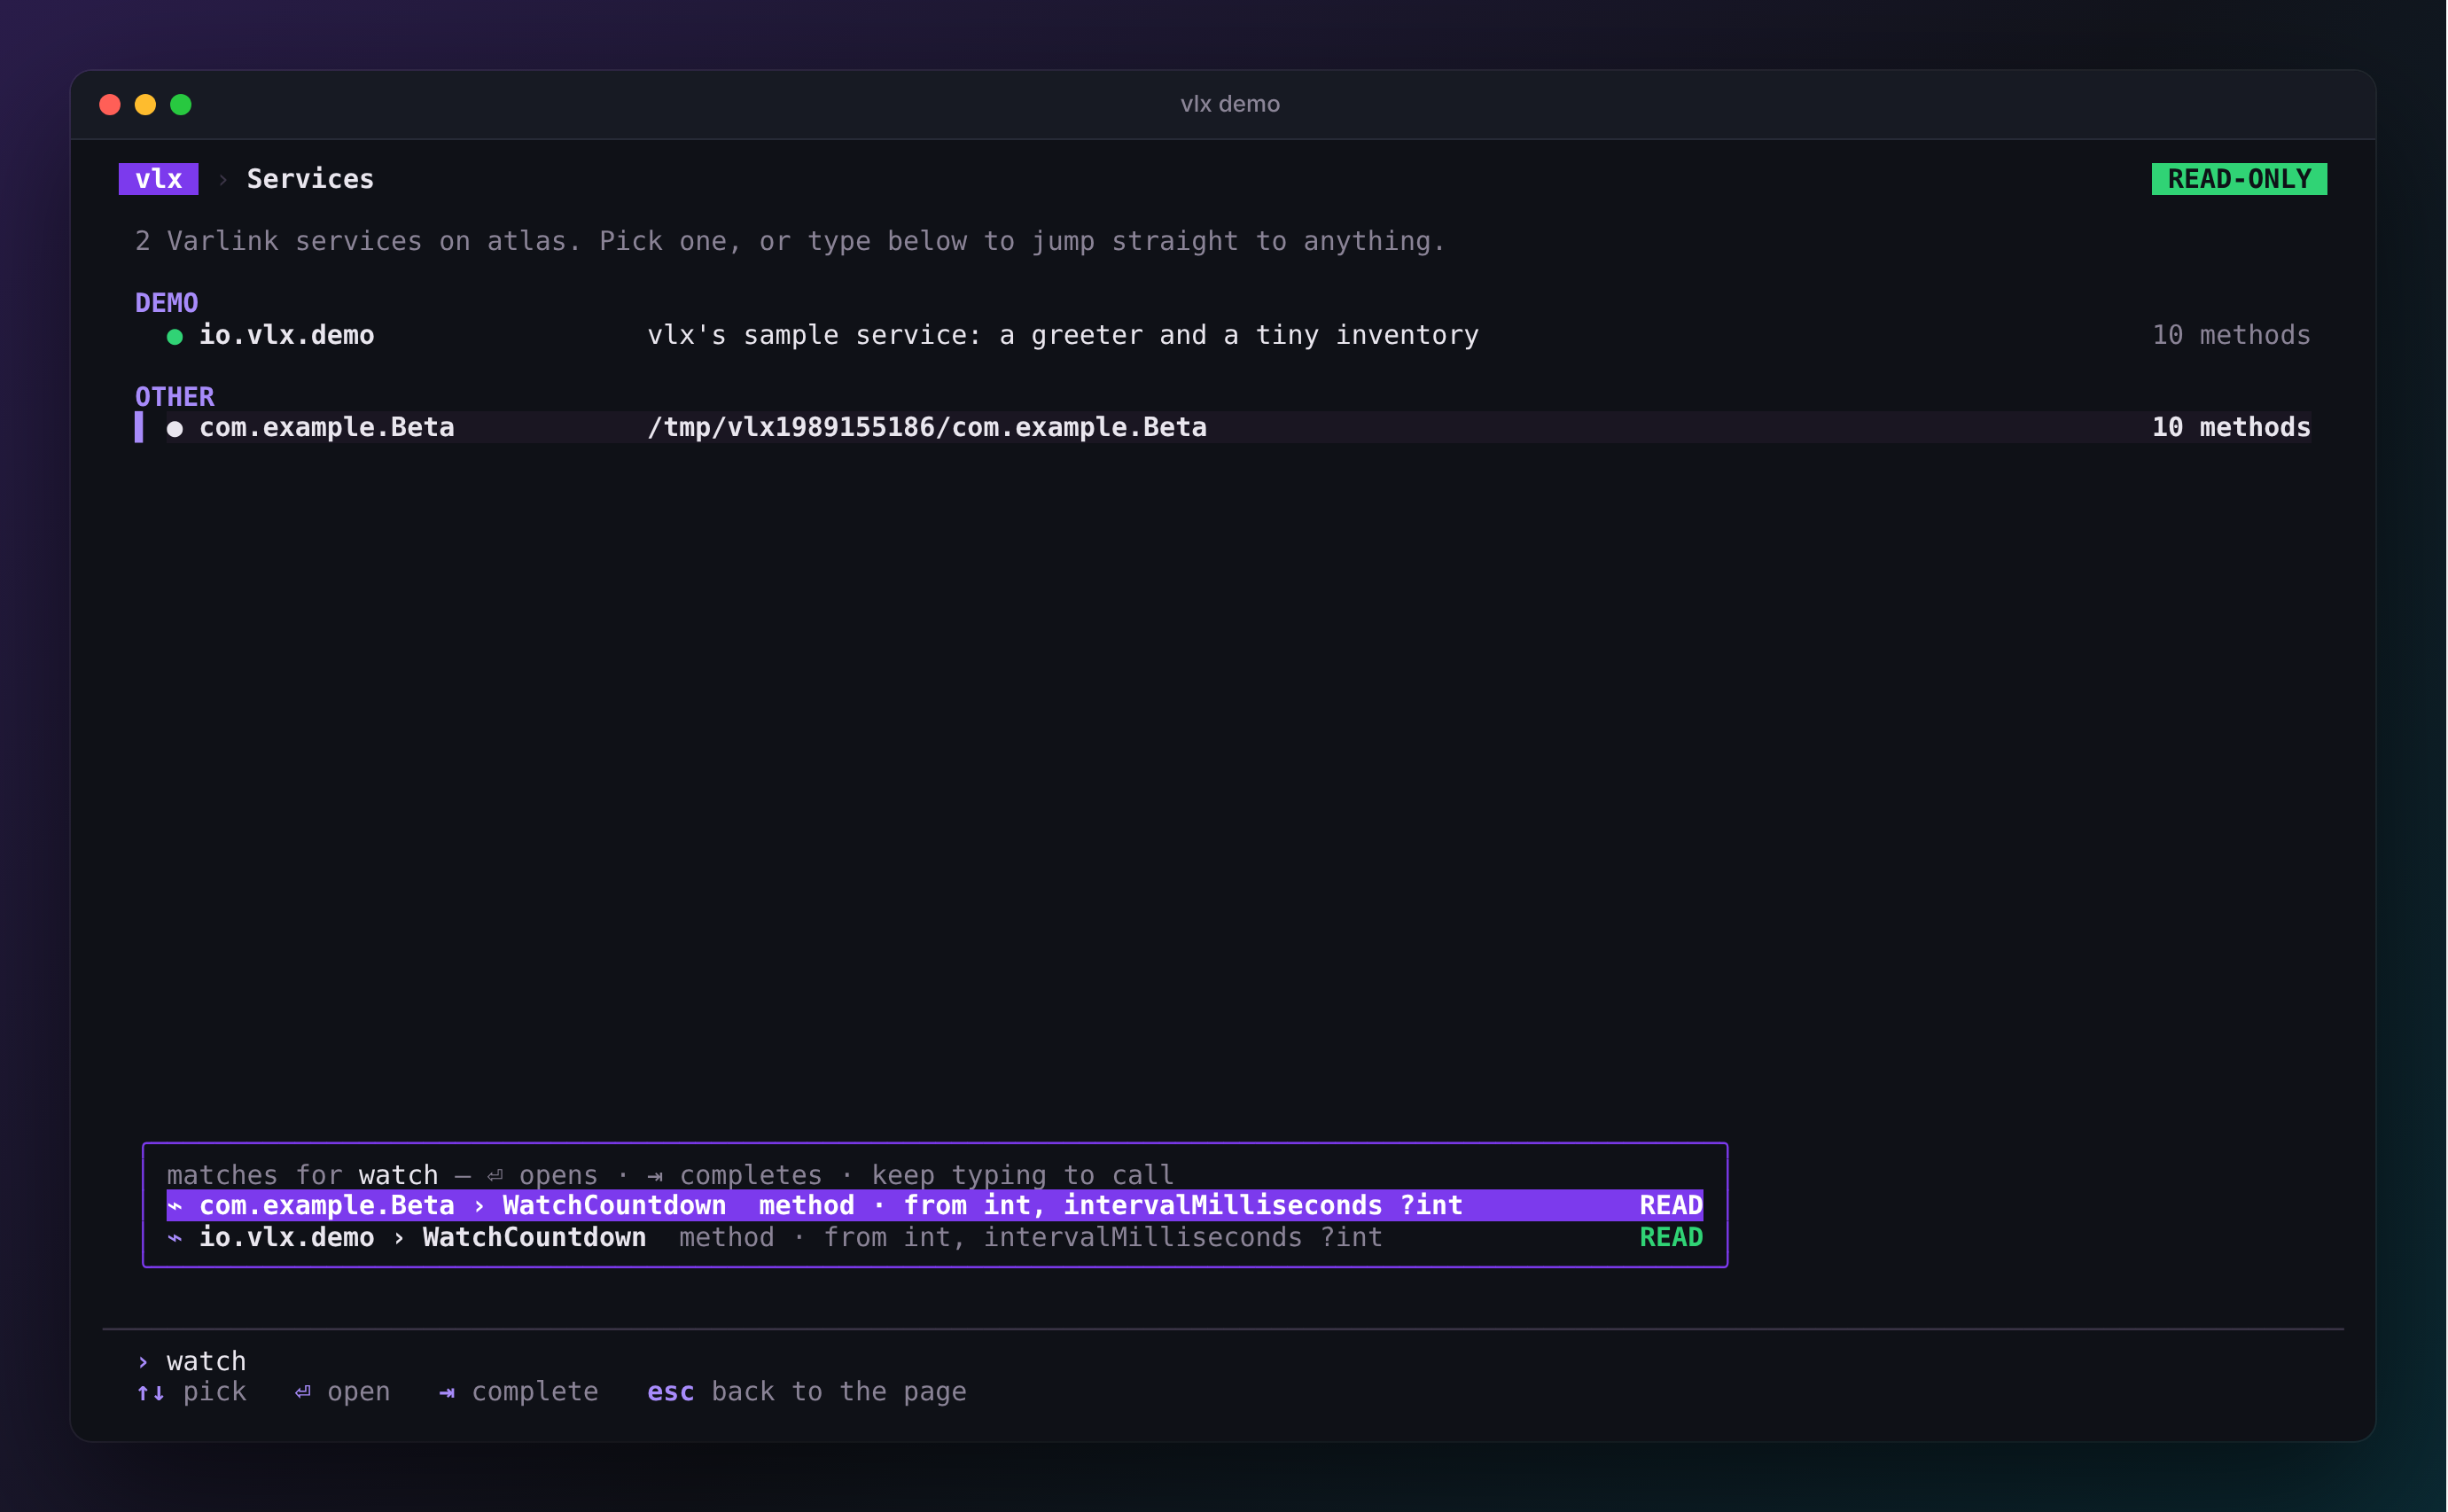The width and height of the screenshot is (2448, 1512).
Task: Click the 10 methods count for com.example.Beta
Action: (2231, 427)
